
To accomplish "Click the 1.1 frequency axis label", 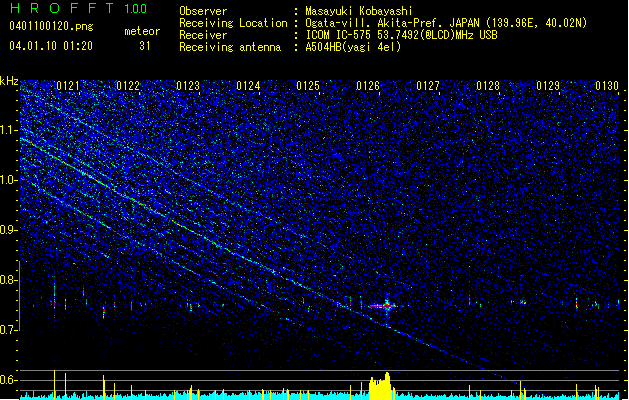I will click(9, 130).
